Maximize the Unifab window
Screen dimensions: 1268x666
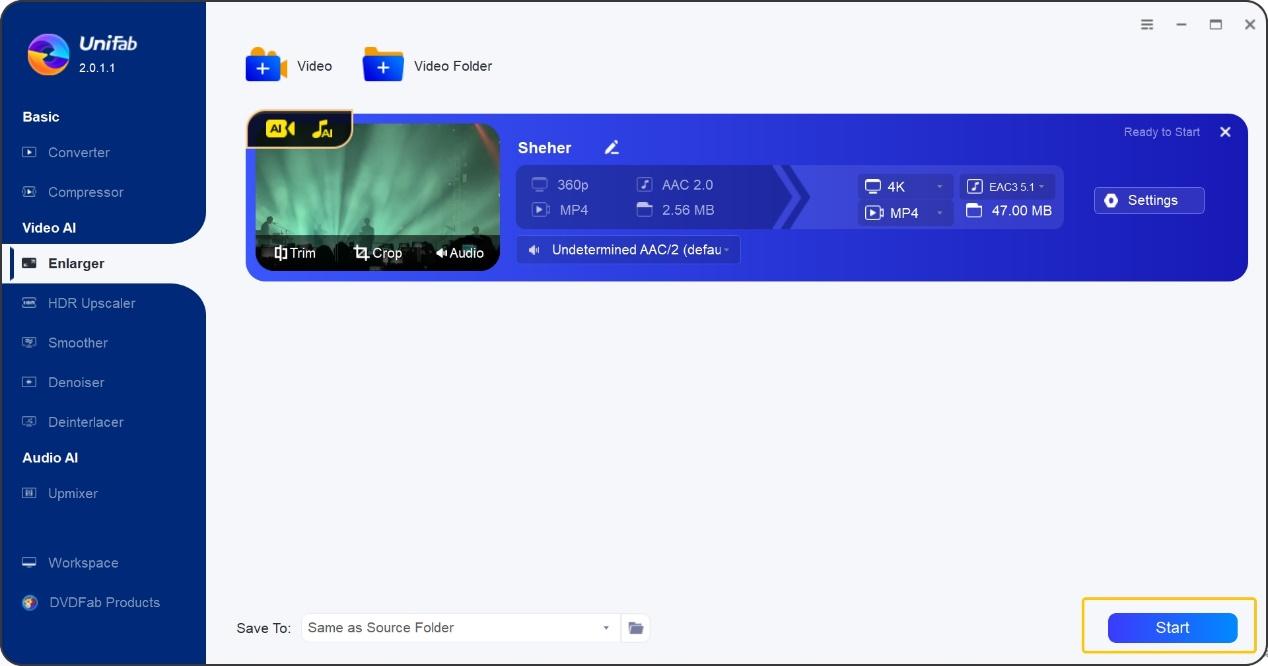1216,25
